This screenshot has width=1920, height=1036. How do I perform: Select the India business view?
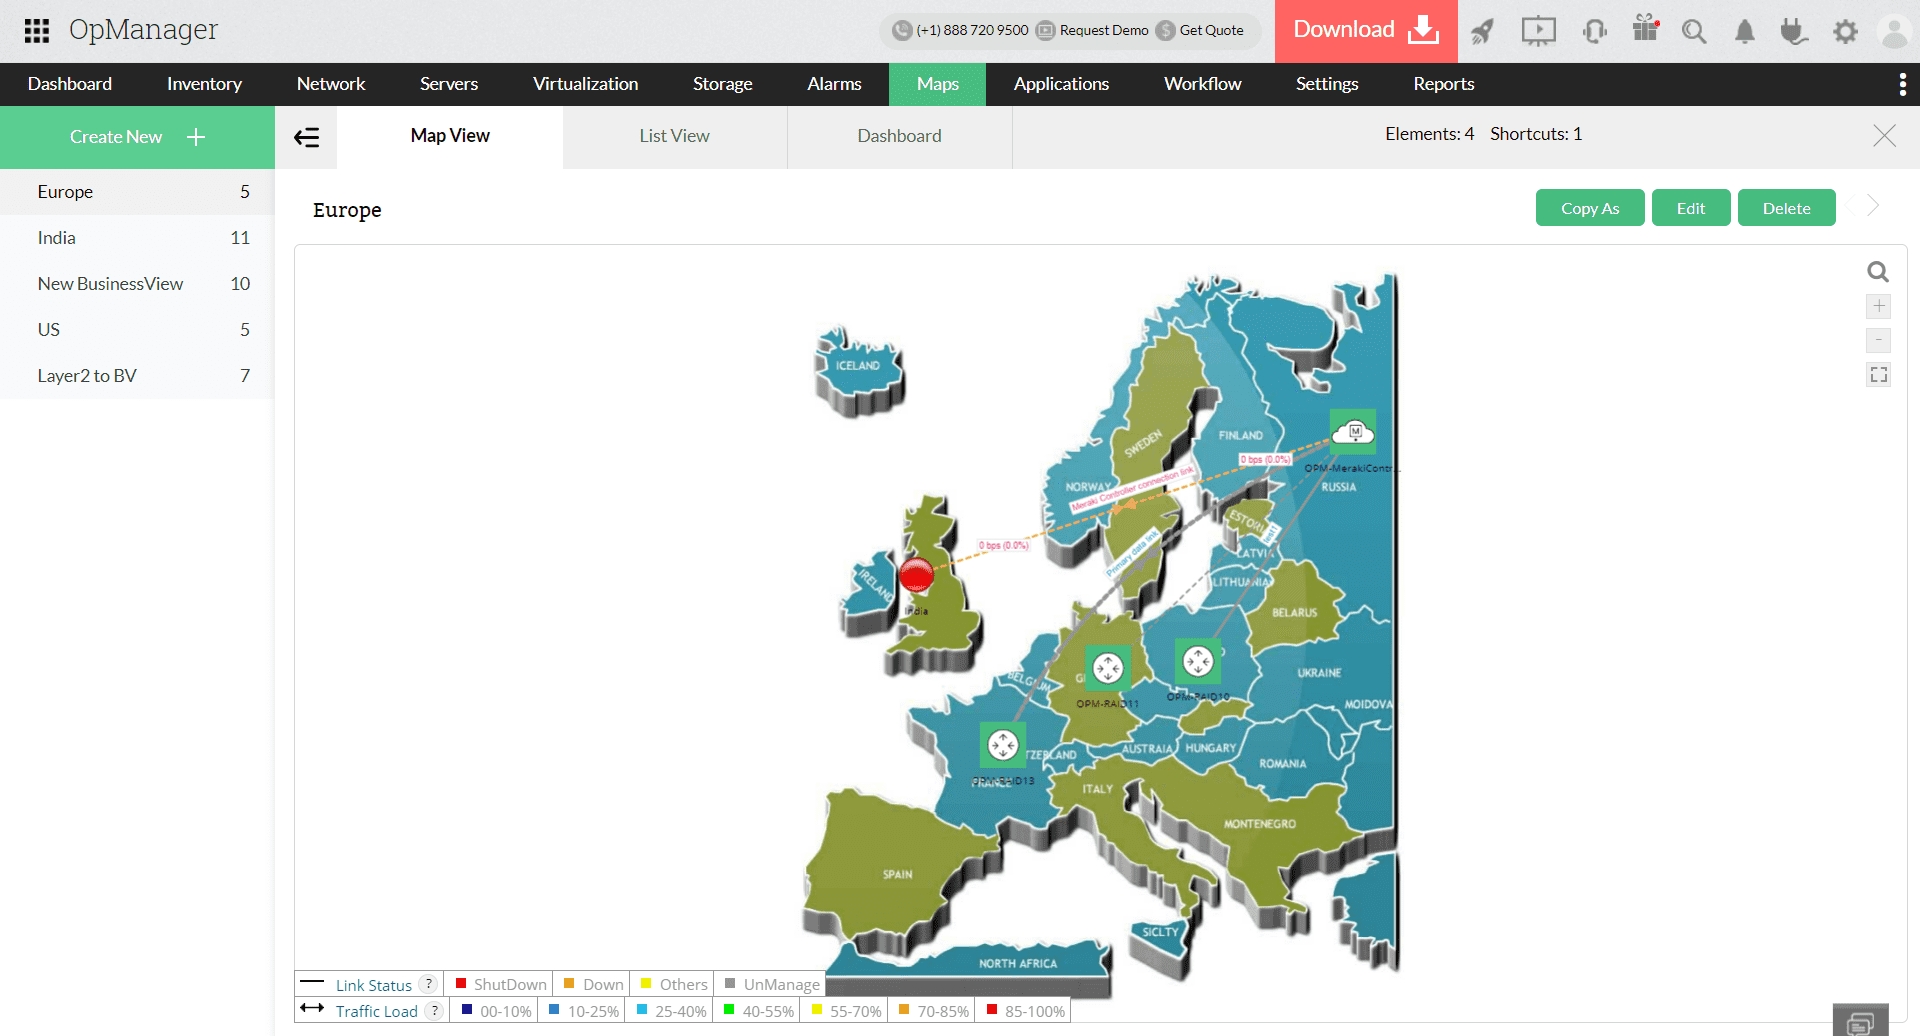point(137,238)
